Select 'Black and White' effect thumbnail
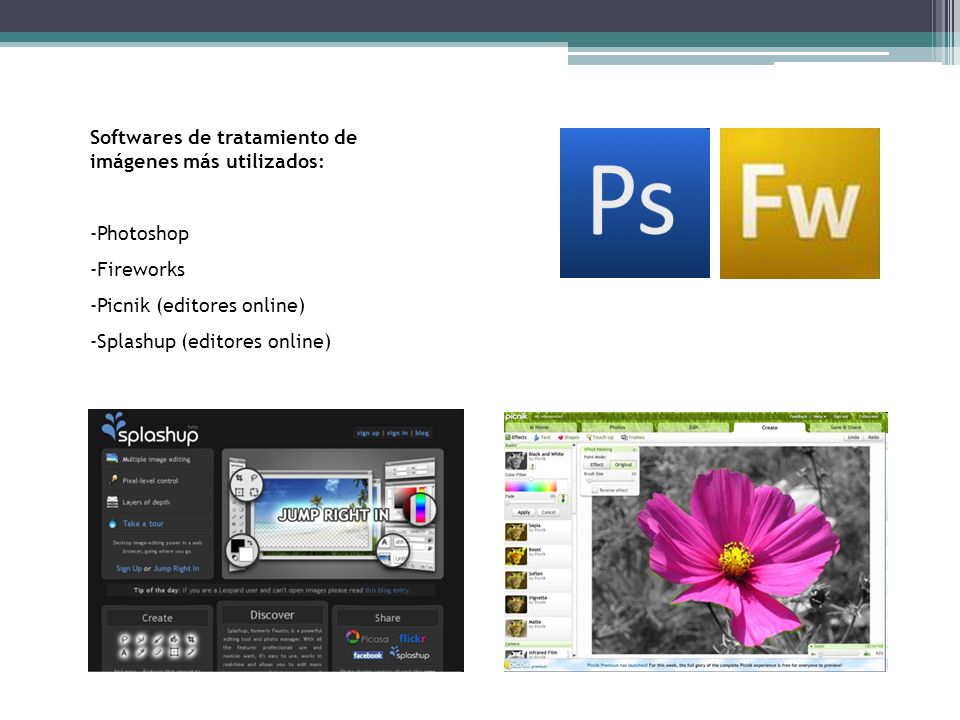 pyautogui.click(x=516, y=460)
